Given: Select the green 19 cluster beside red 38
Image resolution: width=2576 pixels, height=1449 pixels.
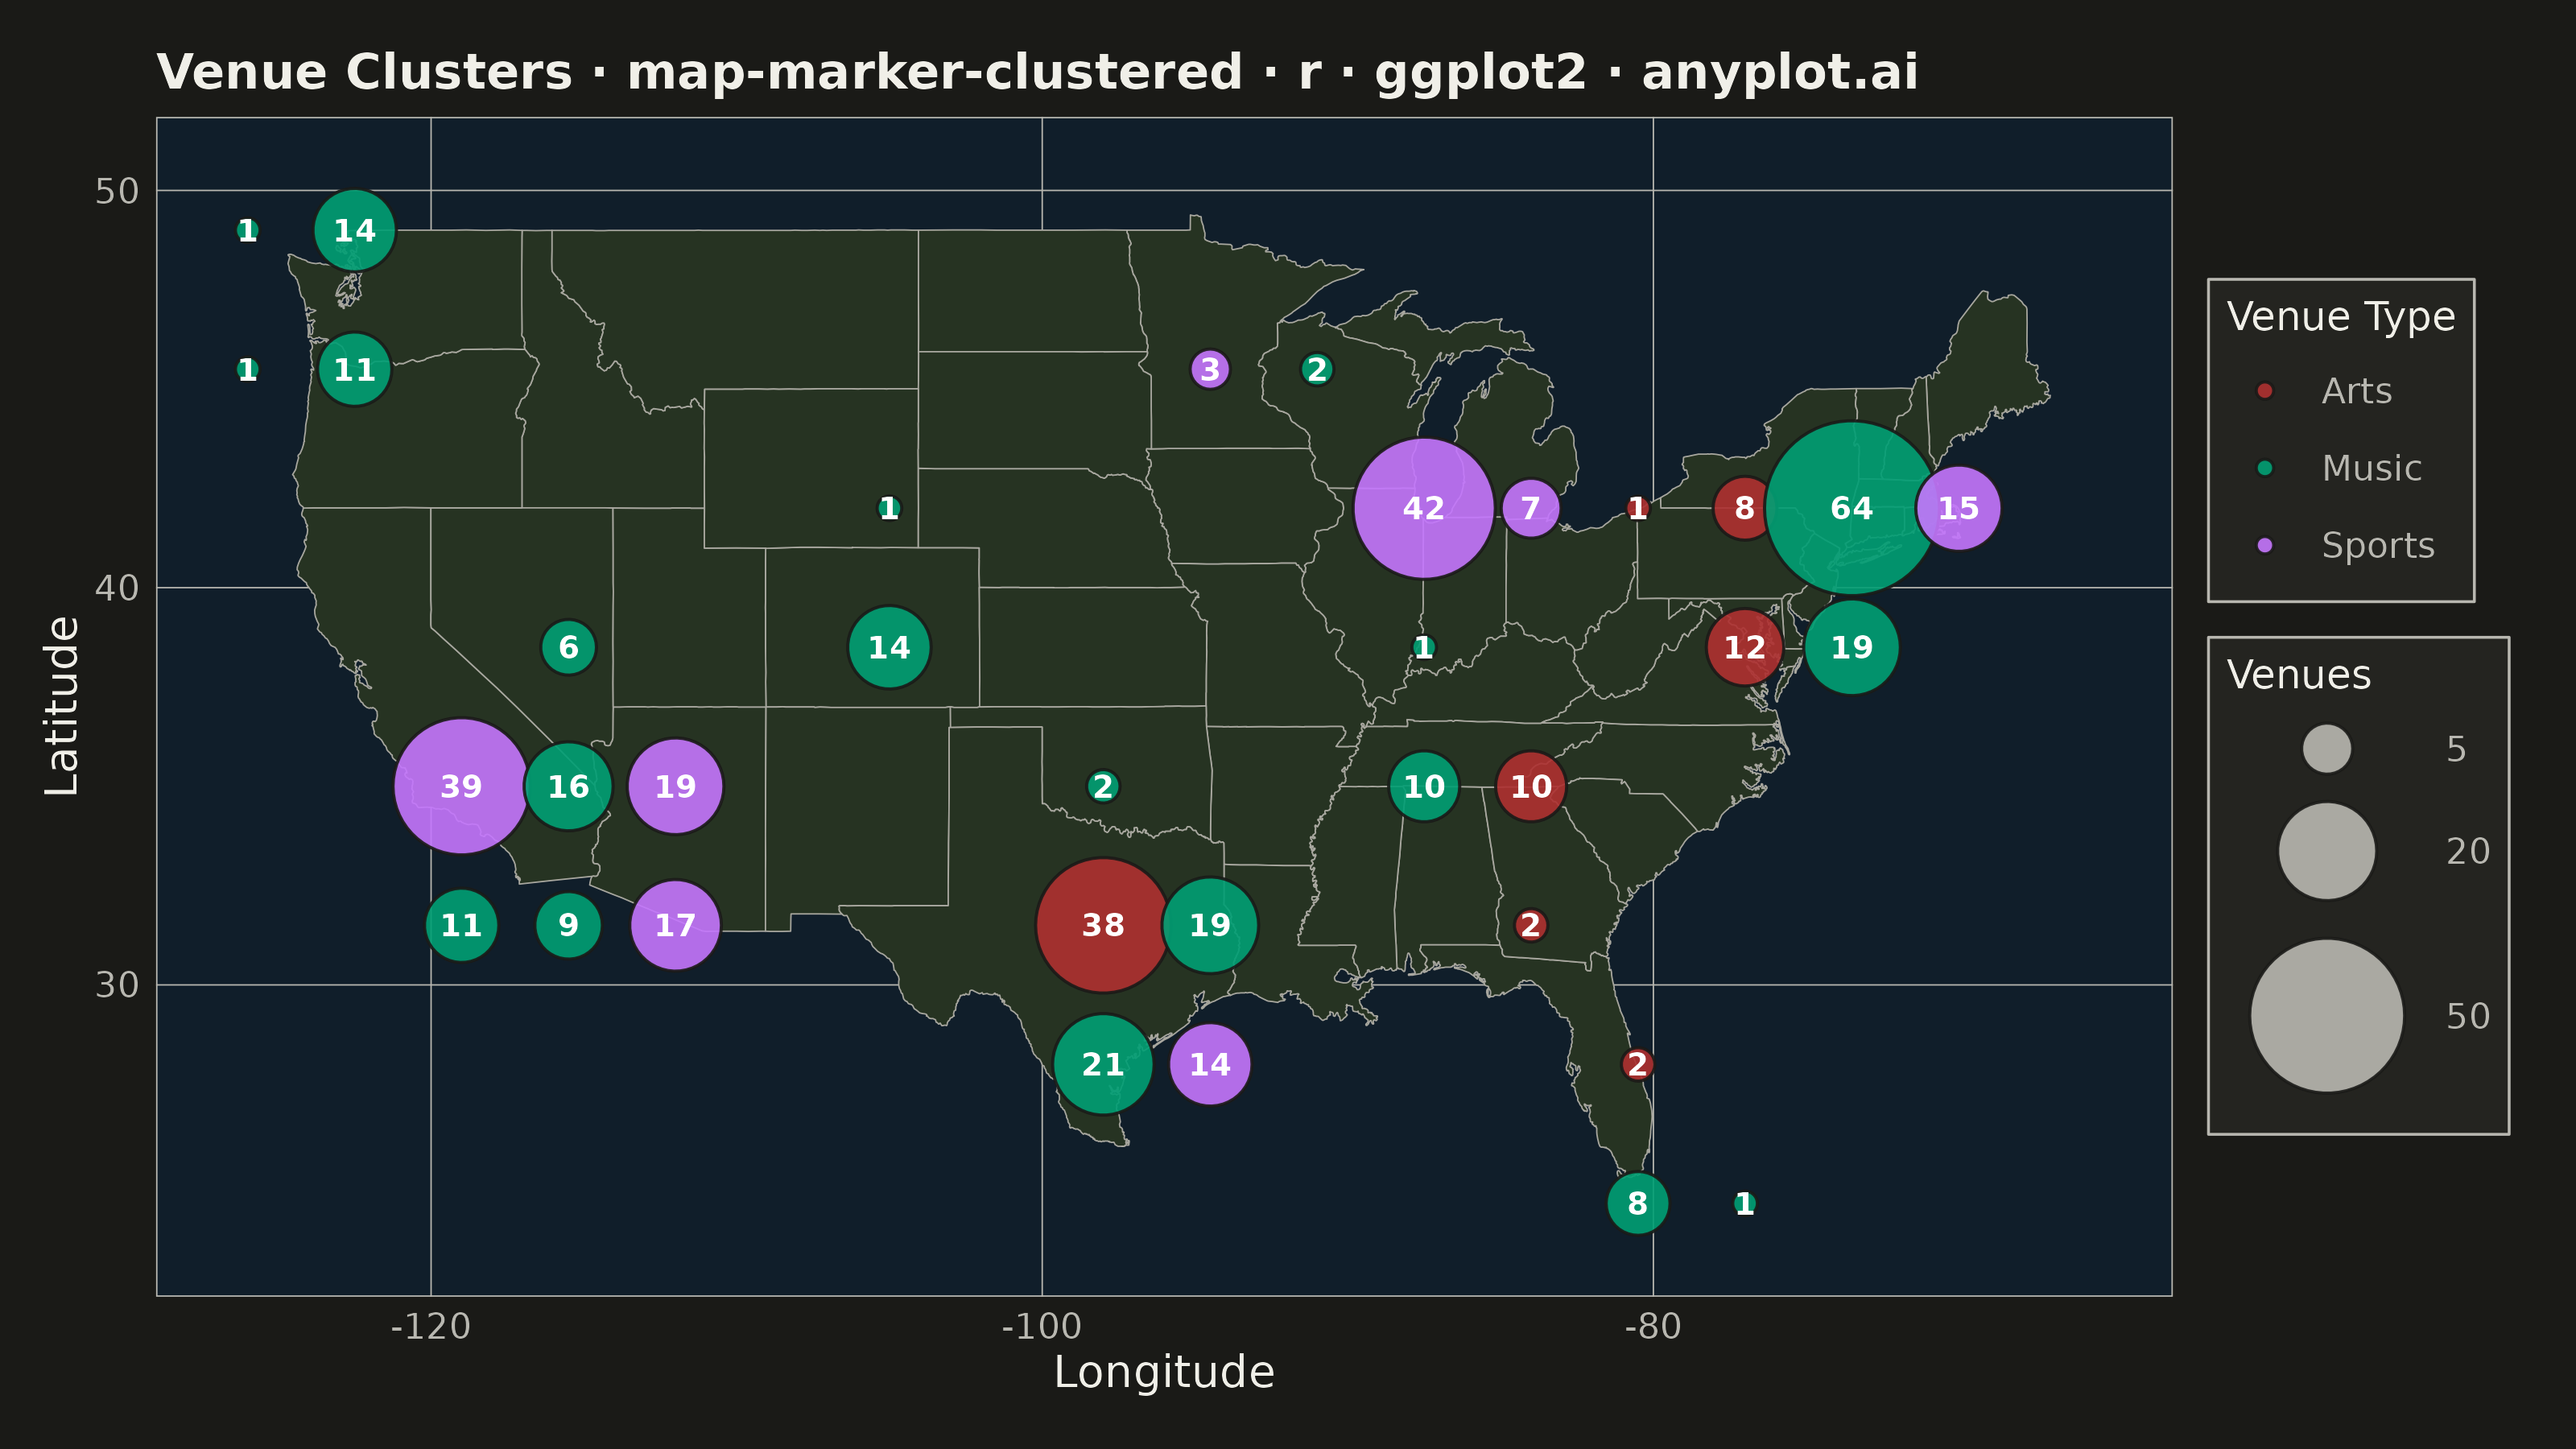Looking at the screenshot, I should 1209,925.
